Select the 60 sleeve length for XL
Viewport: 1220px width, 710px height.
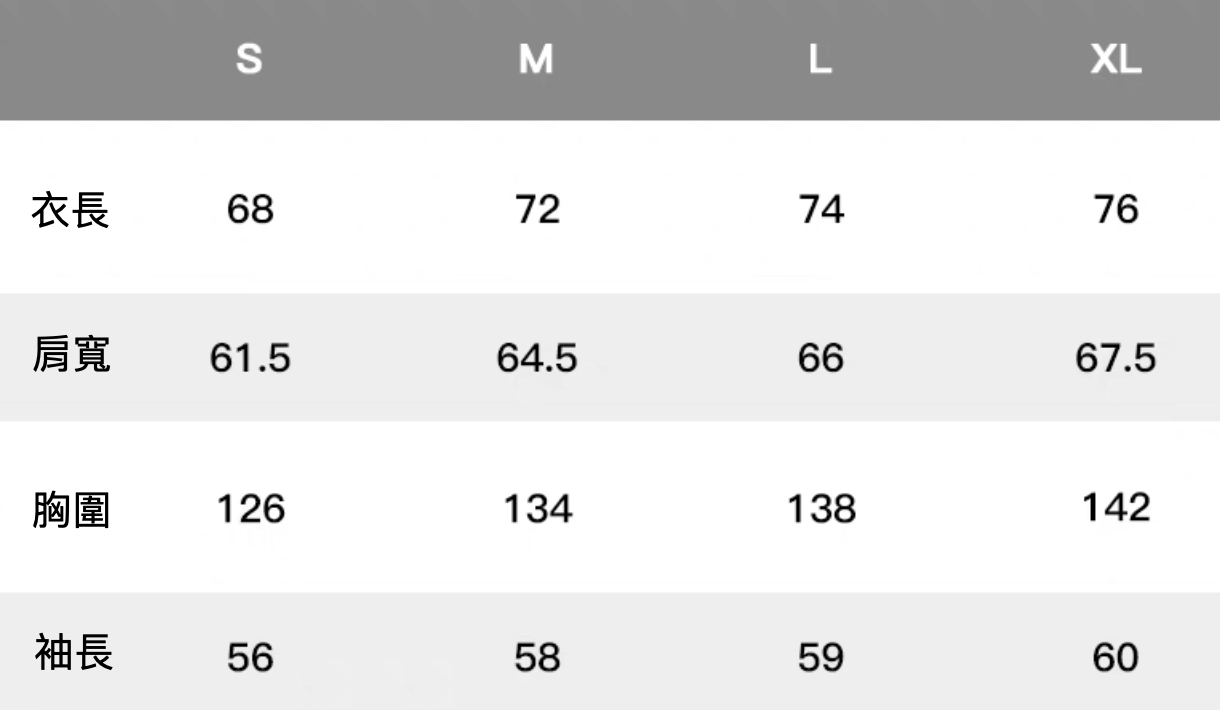(x=1116, y=657)
